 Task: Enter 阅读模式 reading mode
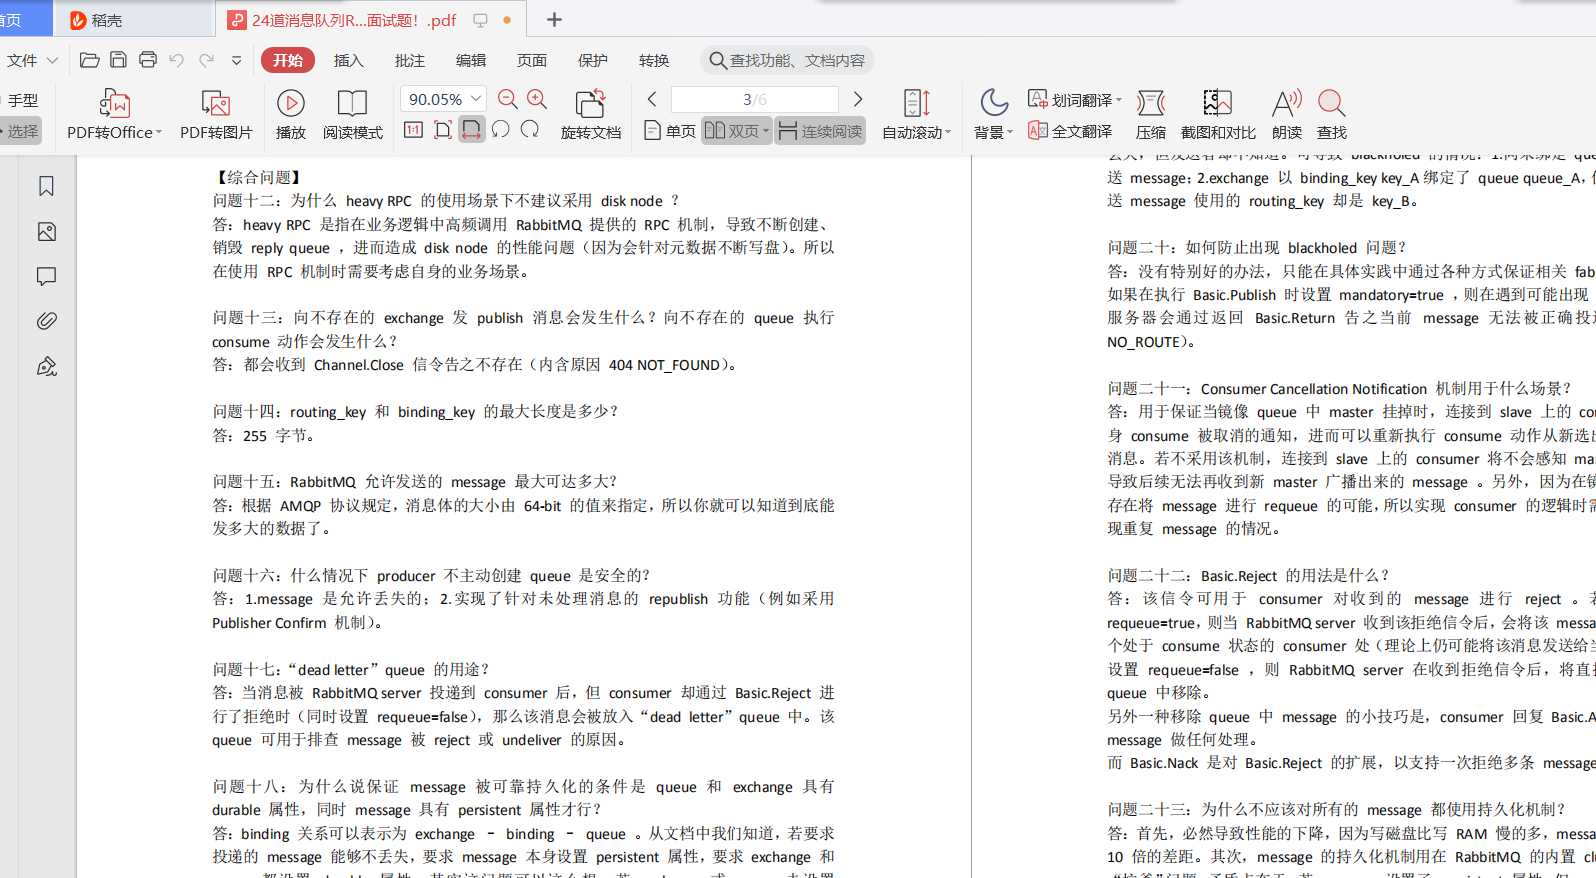coord(352,114)
